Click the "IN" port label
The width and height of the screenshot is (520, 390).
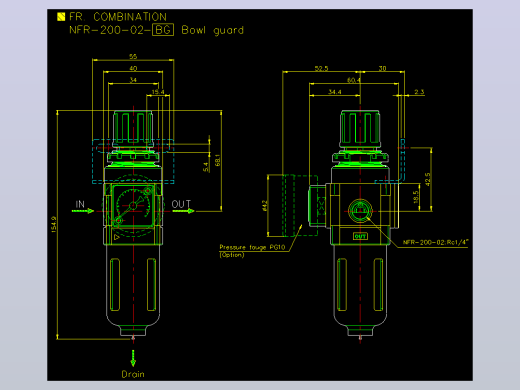80,204
